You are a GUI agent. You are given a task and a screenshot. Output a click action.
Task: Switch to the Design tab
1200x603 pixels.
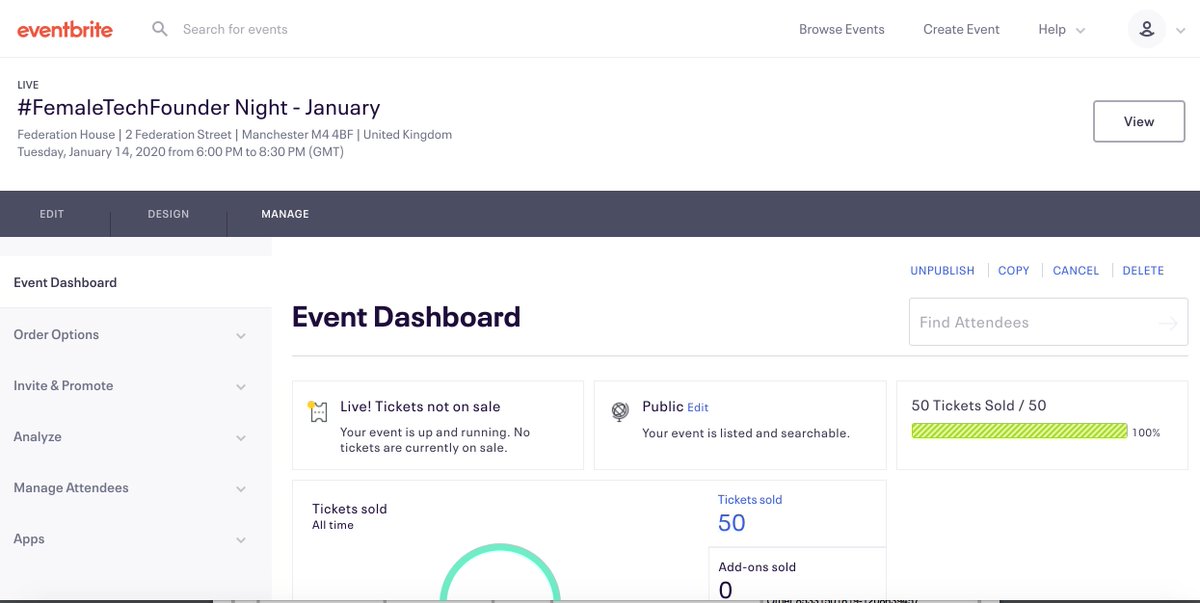tap(168, 214)
